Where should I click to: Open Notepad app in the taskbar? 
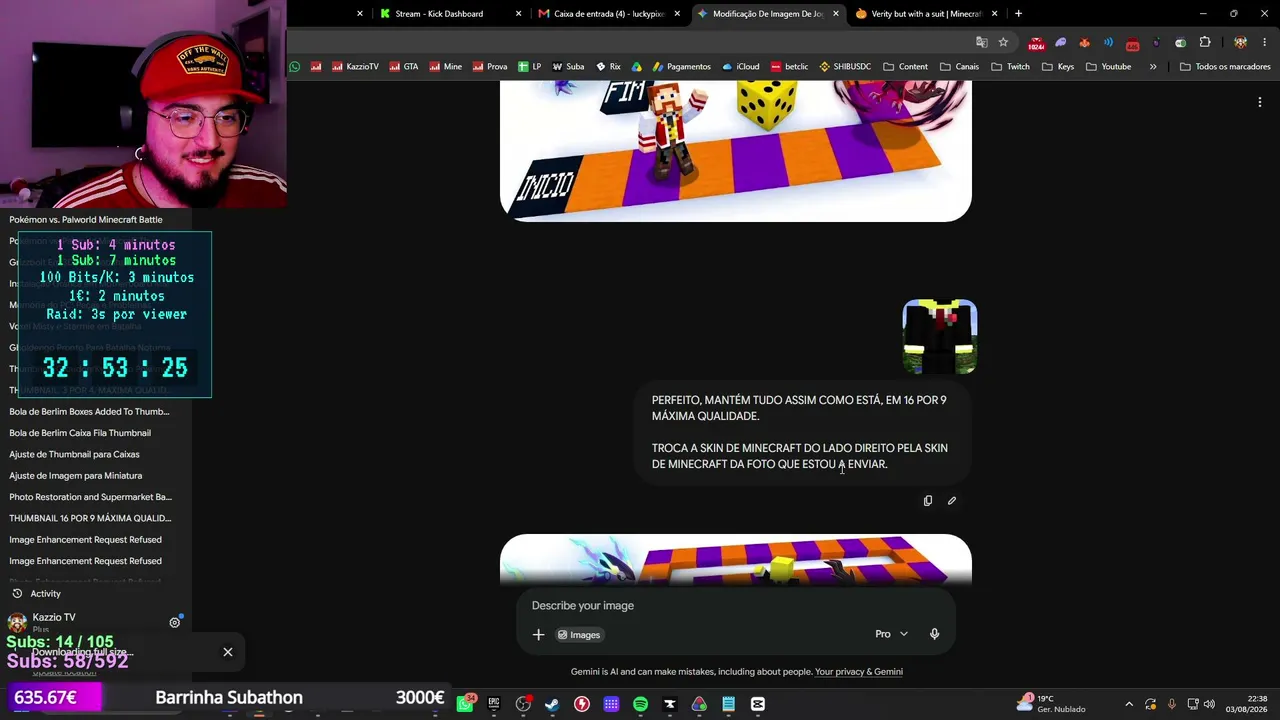click(x=729, y=704)
